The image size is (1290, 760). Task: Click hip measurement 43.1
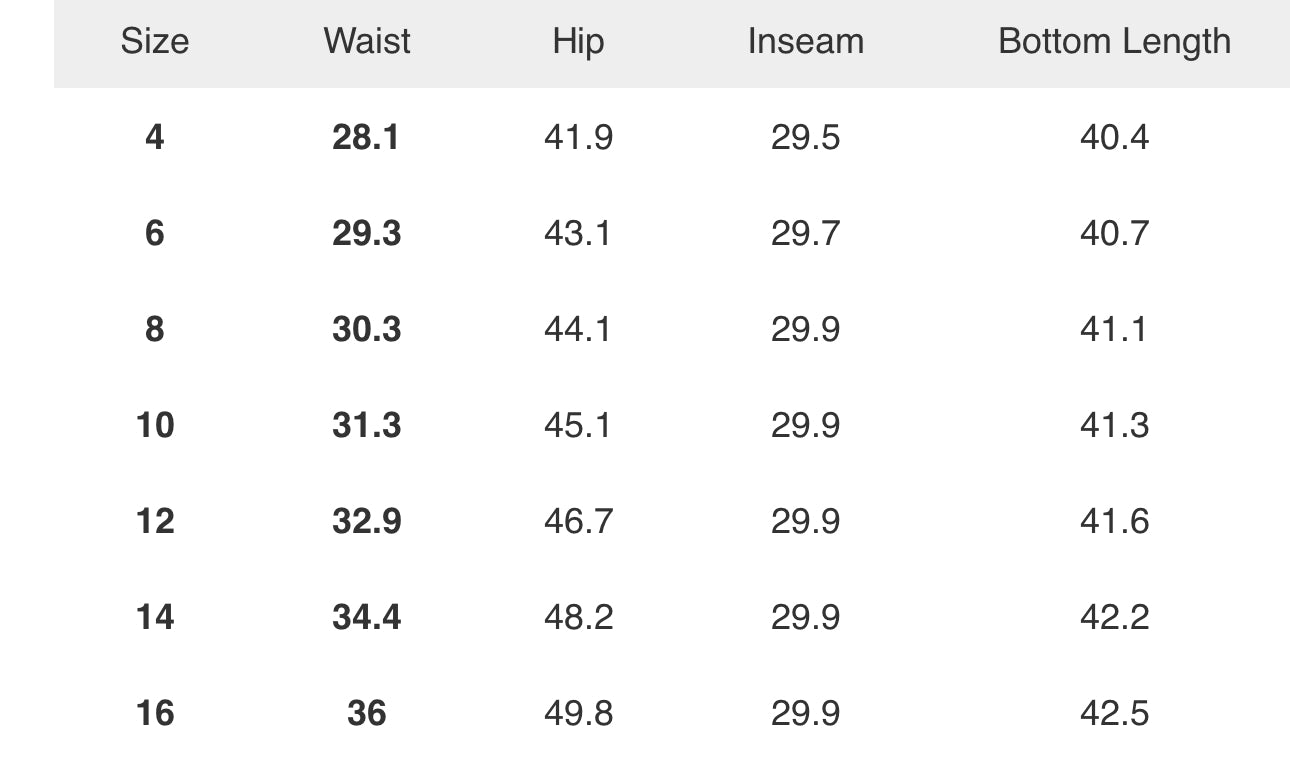pos(578,233)
